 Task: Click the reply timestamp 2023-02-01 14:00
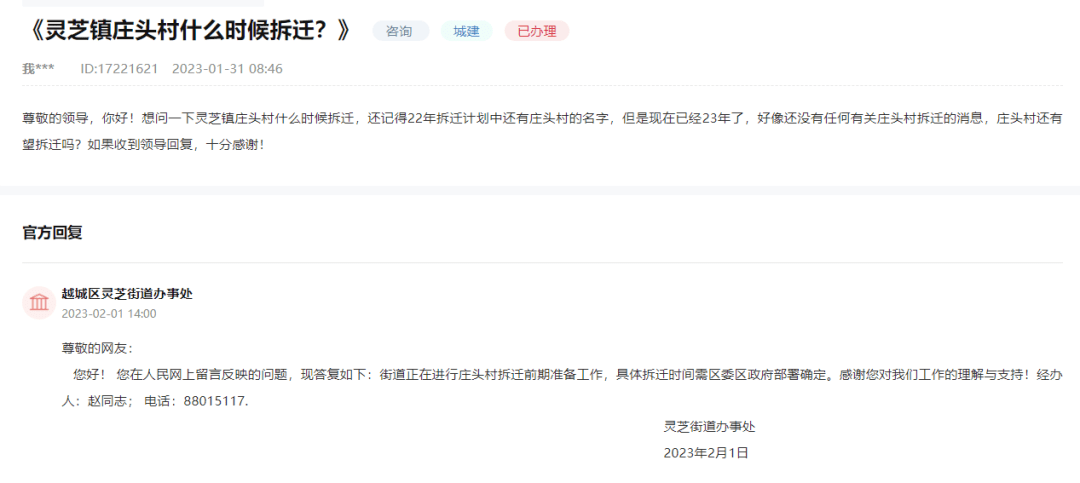click(109, 314)
